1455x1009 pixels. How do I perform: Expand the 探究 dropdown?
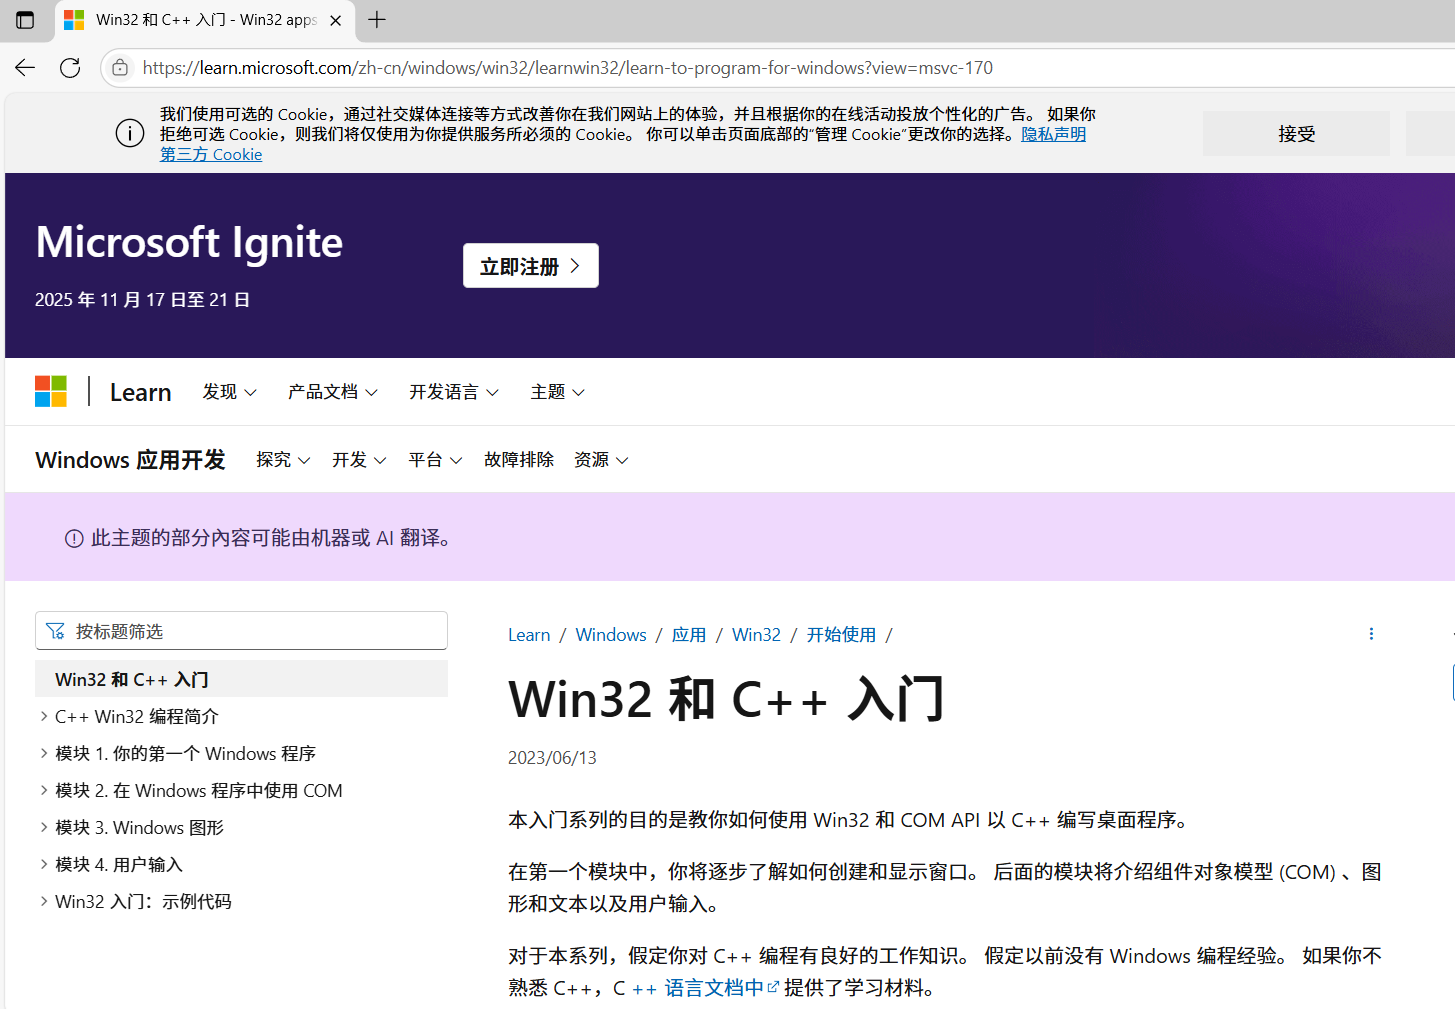coord(283,460)
